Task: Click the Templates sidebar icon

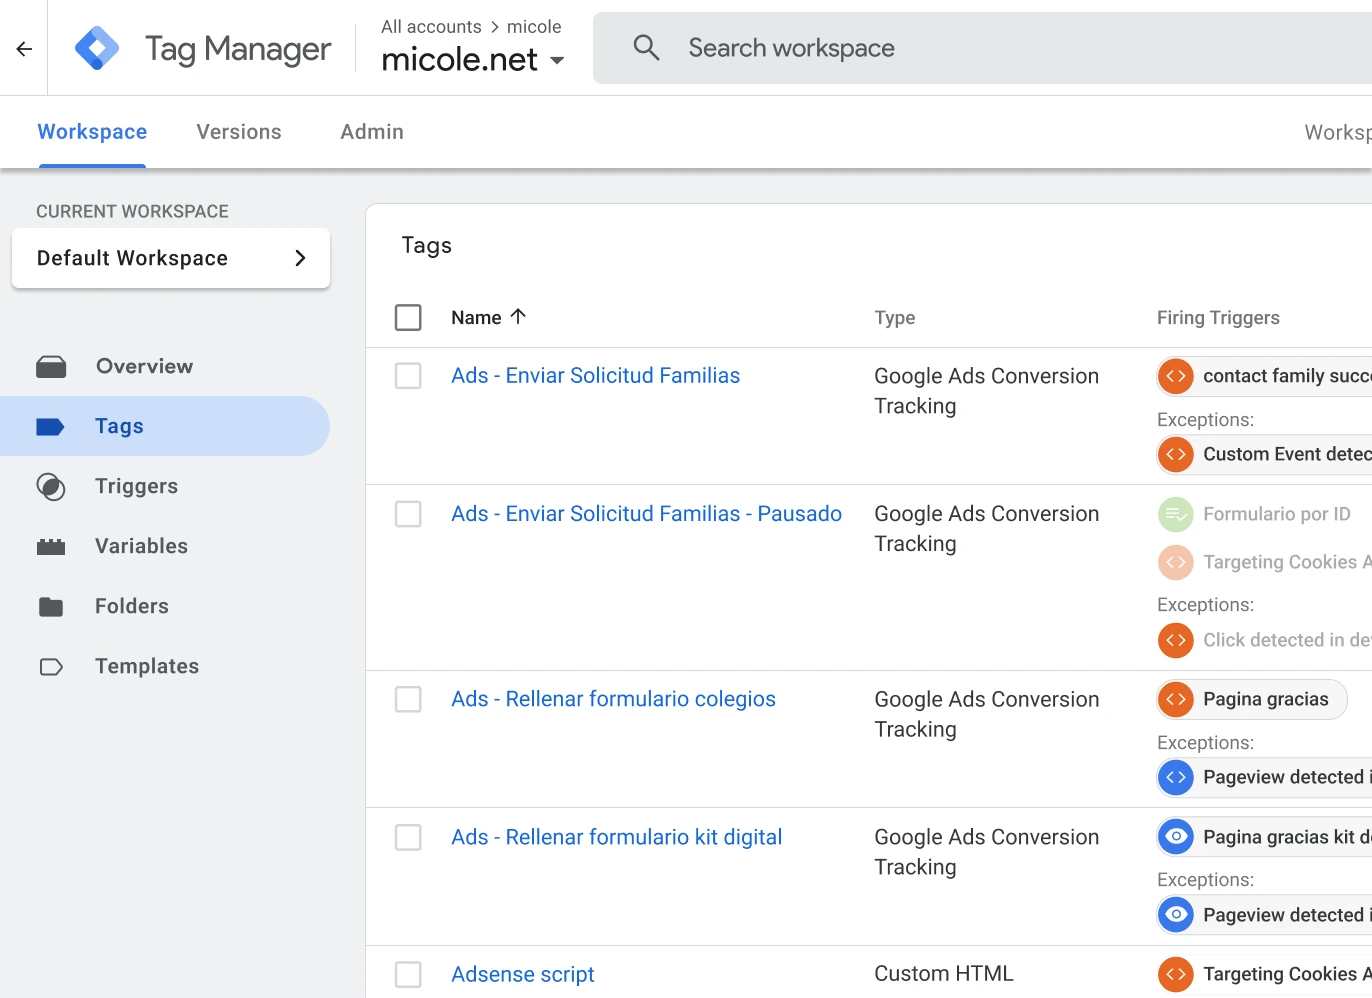Action: click(51, 667)
